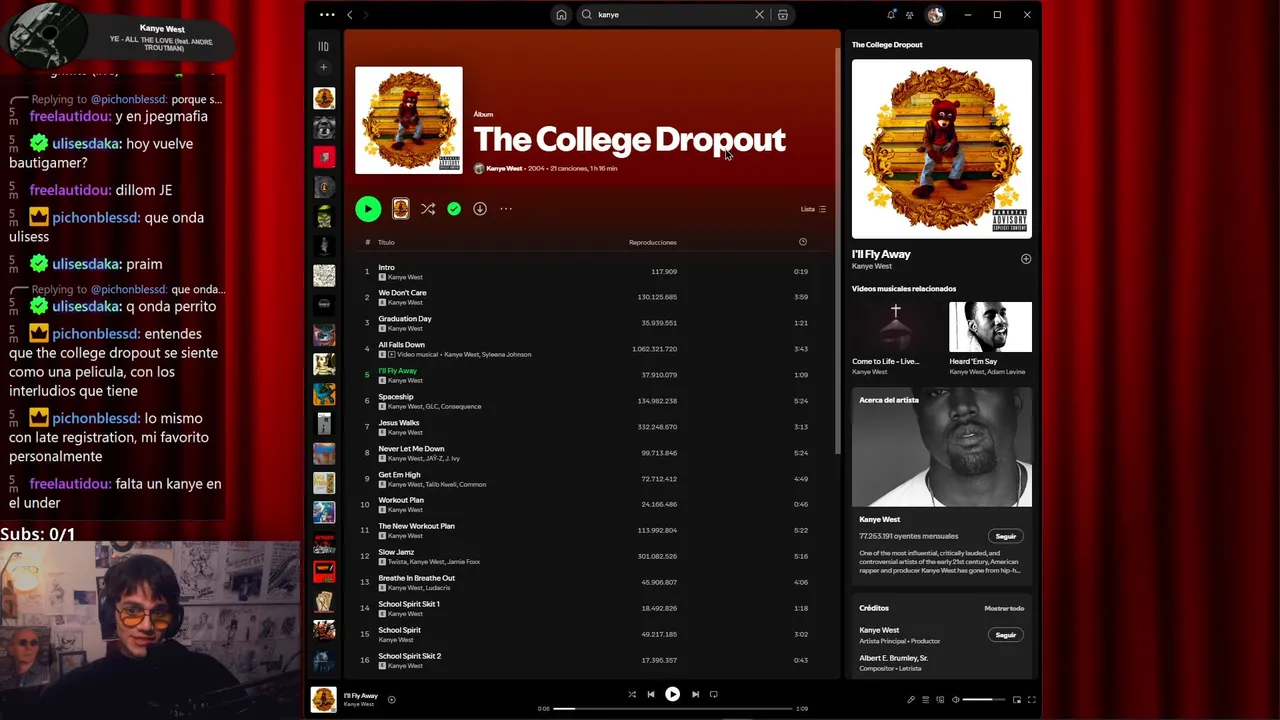Open the now-playing album thumbnail bottom left
This screenshot has width=1280, height=720.
coord(323,699)
